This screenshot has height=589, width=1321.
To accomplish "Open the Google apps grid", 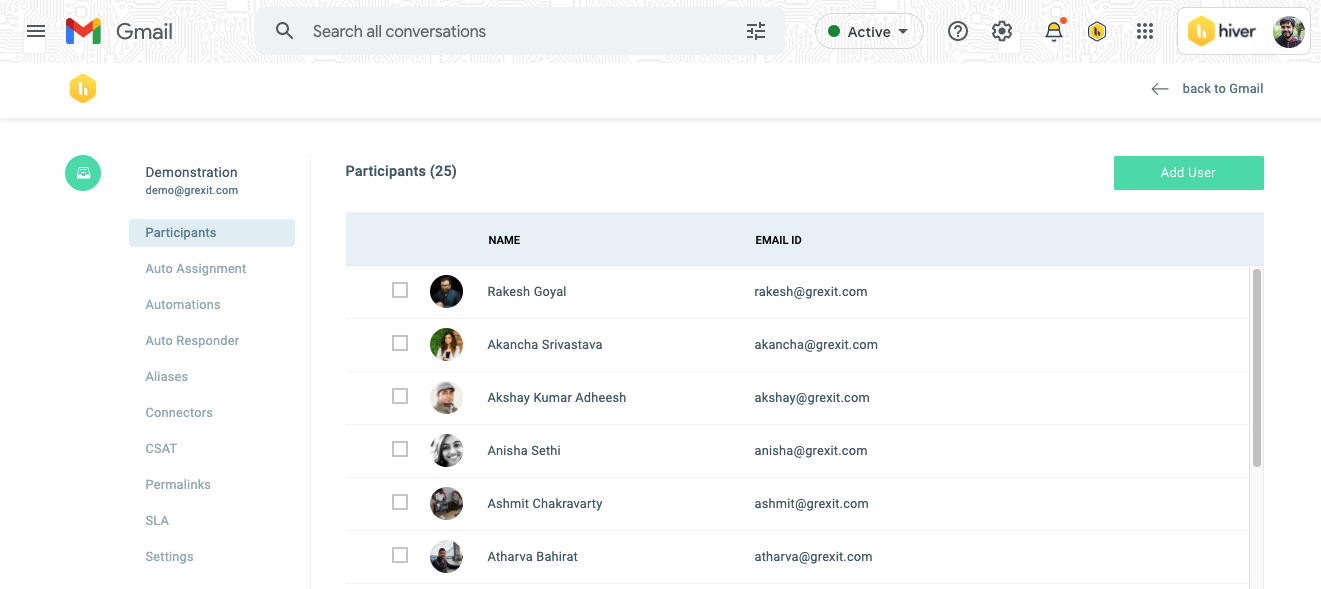I will (x=1145, y=31).
